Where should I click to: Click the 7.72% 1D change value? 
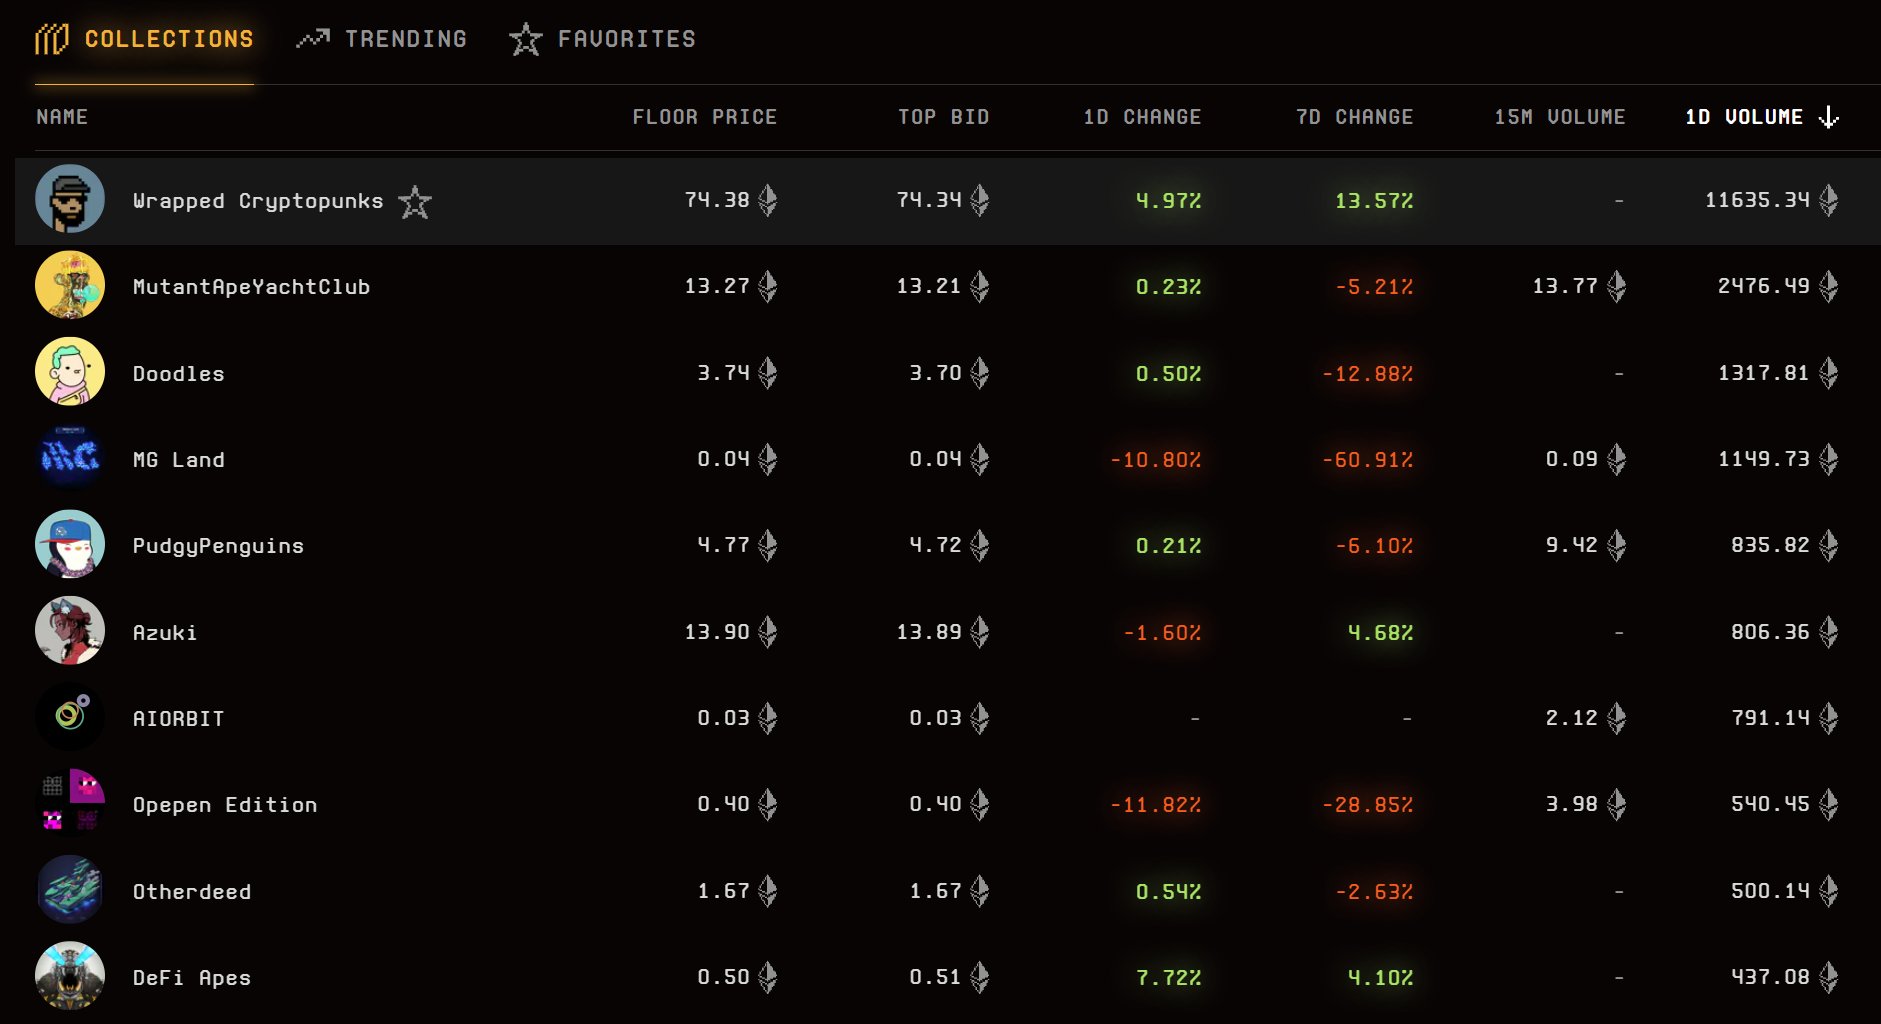pos(1168,978)
